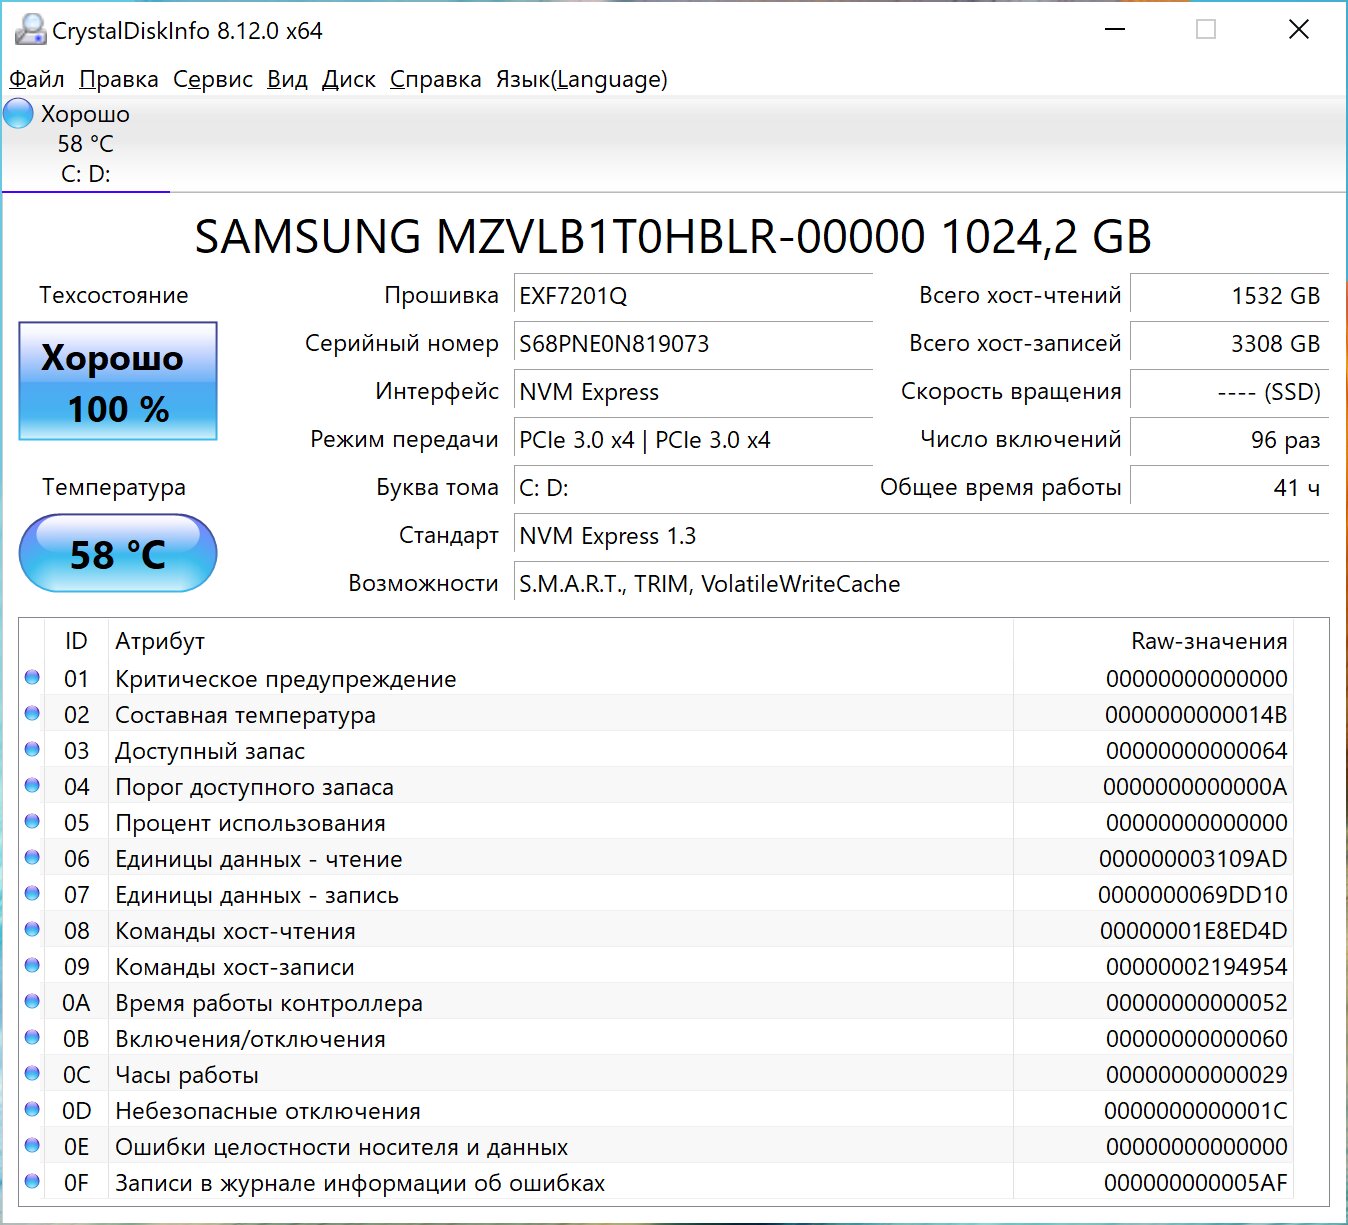This screenshot has width=1348, height=1225.
Task: Click status dot for Процент использования row
Action: click(x=32, y=822)
